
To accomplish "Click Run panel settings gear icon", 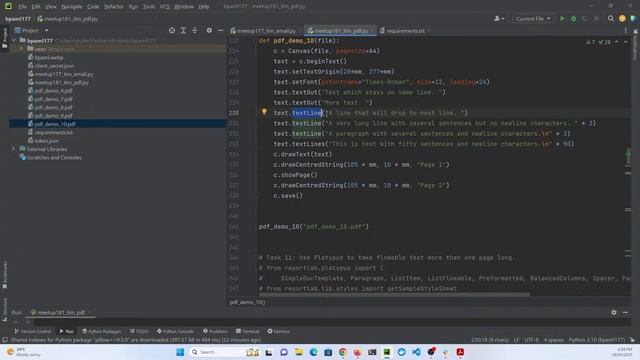I will [x=614, y=312].
